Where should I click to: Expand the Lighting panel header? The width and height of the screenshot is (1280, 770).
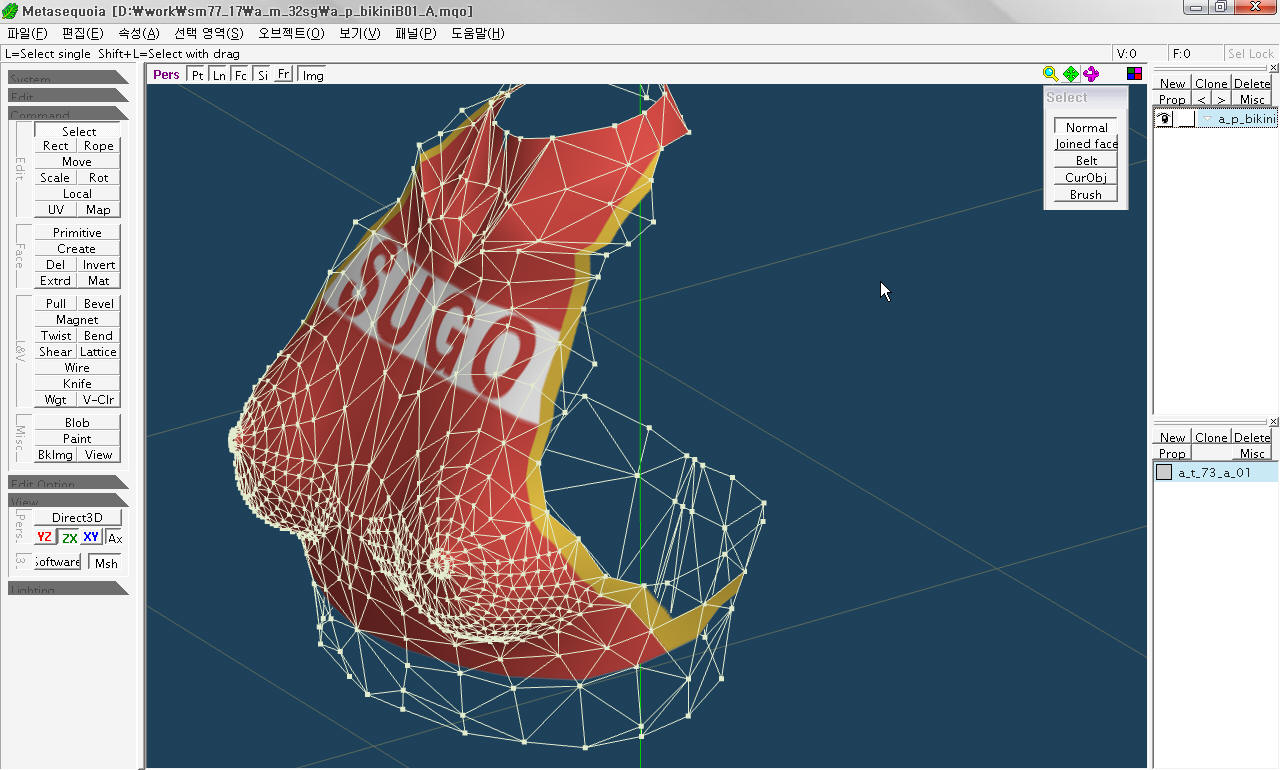(x=68, y=589)
